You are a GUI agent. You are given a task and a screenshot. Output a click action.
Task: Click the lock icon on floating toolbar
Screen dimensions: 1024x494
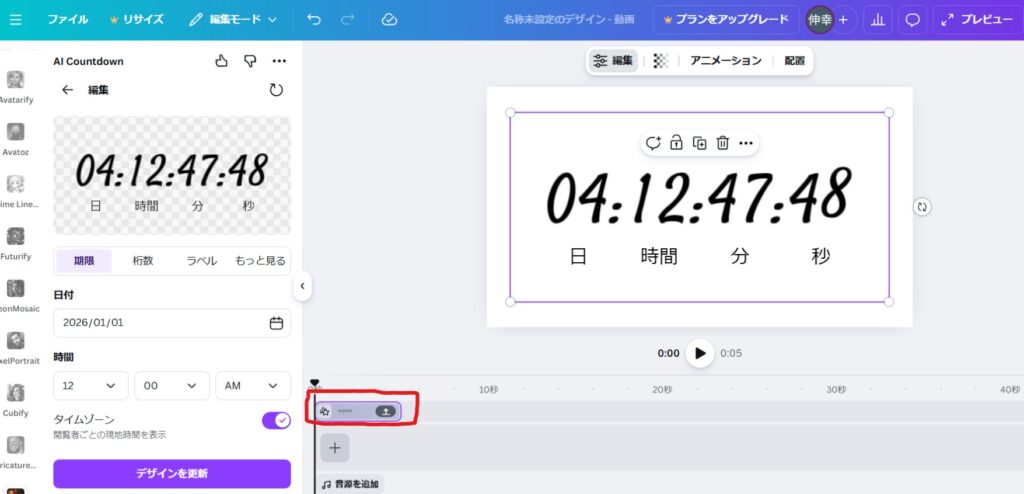(676, 143)
